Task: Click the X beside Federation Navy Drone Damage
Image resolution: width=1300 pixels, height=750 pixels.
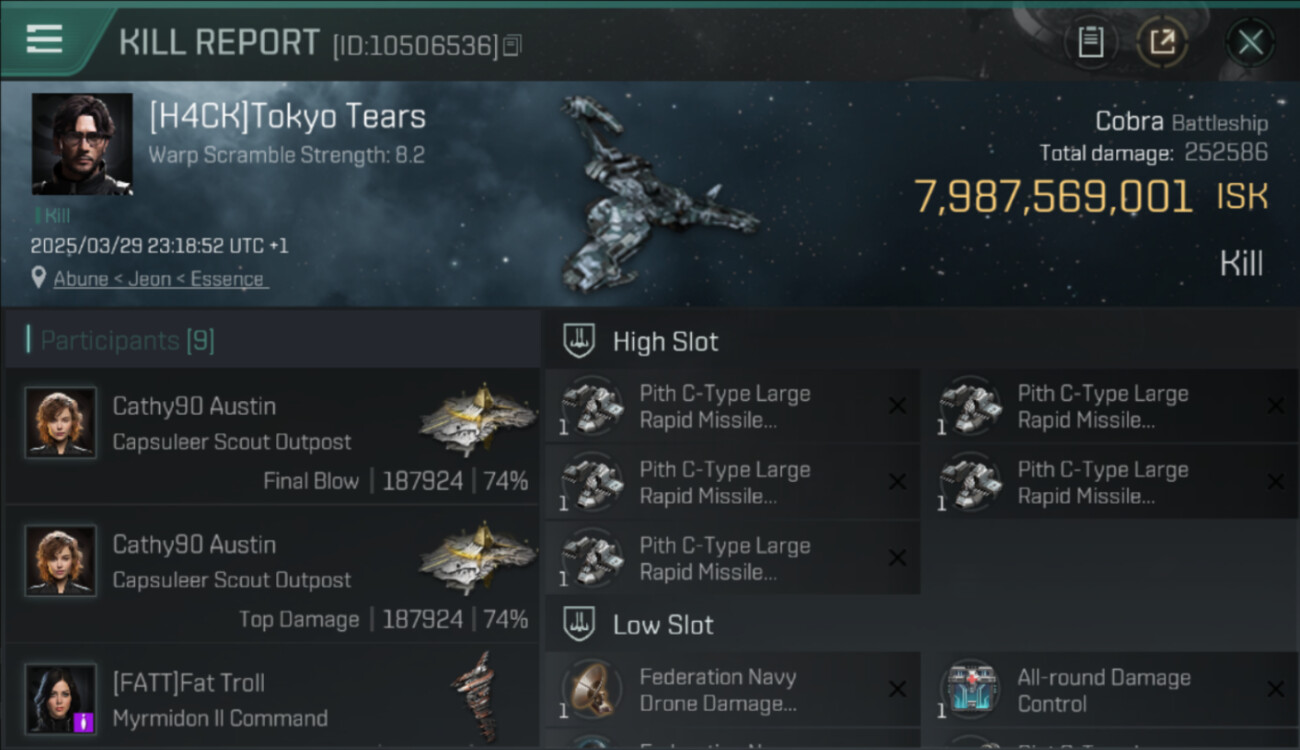Action: click(x=897, y=689)
